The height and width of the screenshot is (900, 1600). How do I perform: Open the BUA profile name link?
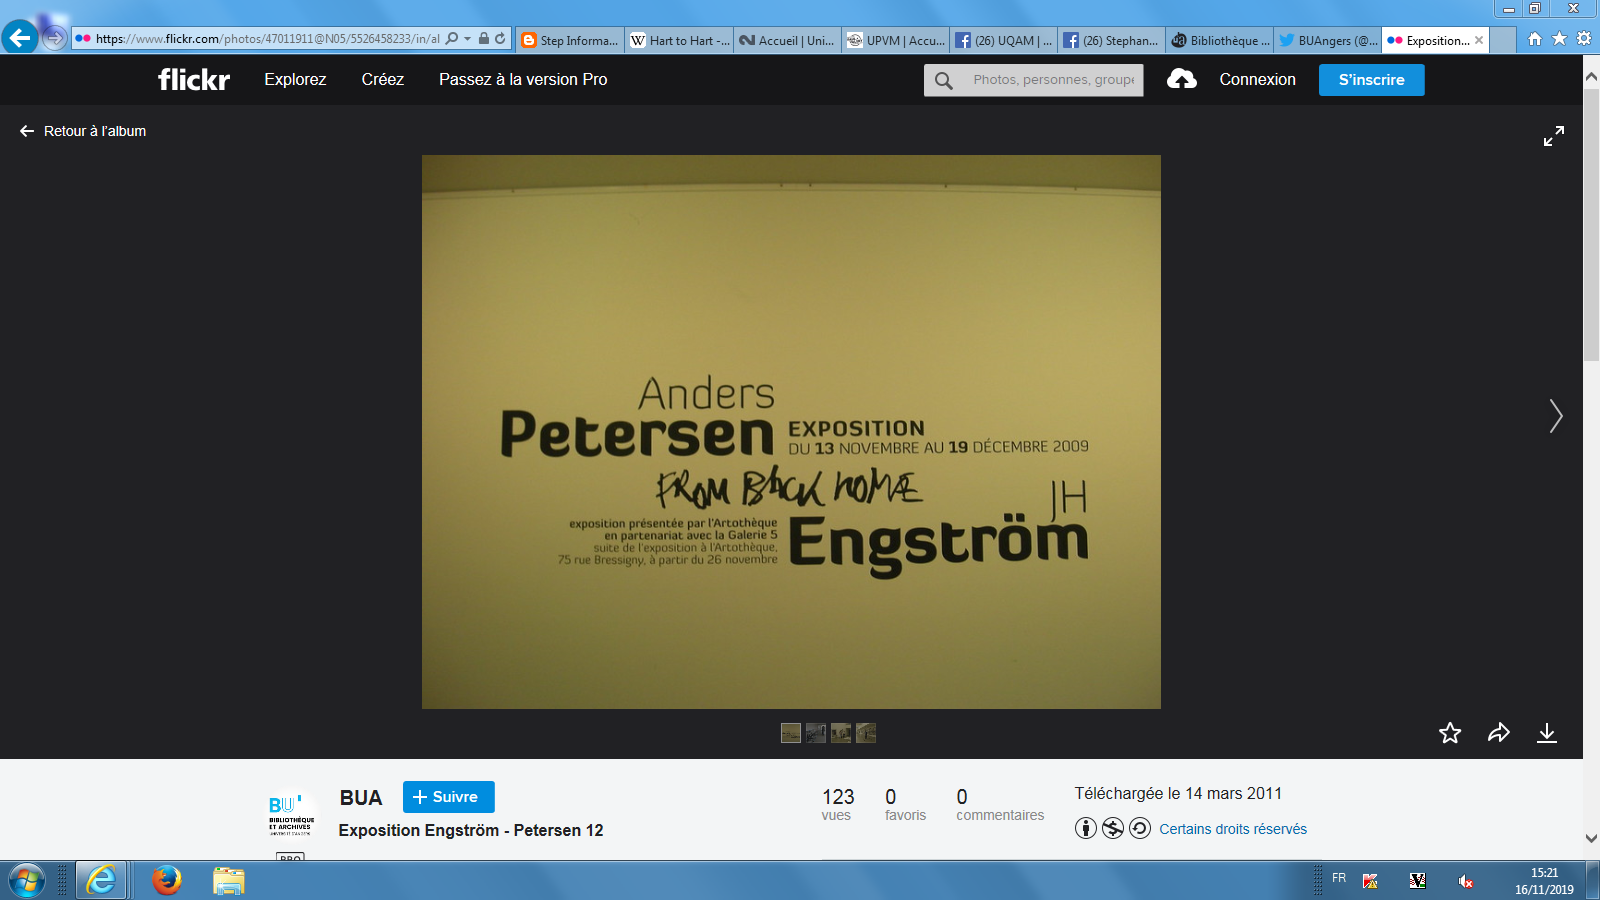[361, 798]
